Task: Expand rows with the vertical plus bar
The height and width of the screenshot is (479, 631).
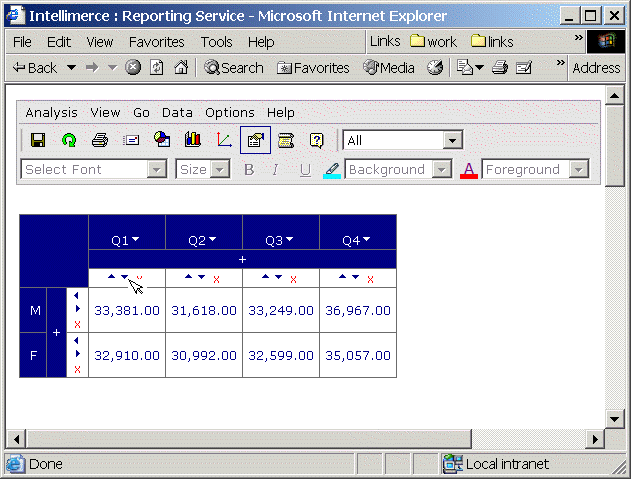Action: click(x=56, y=332)
